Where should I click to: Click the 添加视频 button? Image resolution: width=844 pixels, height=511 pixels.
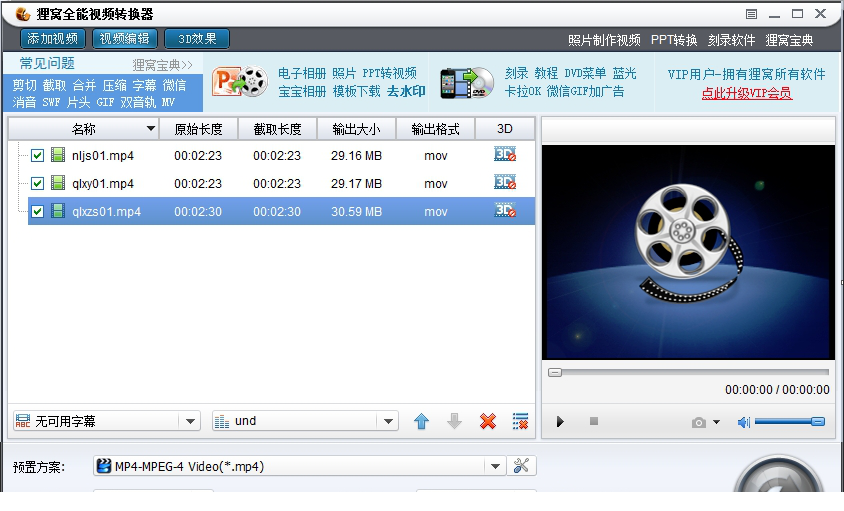point(53,39)
